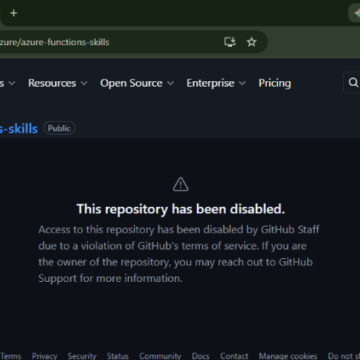This screenshot has height=360, width=360.
Task: Bookmark this page with the star icon
Action: point(251,42)
